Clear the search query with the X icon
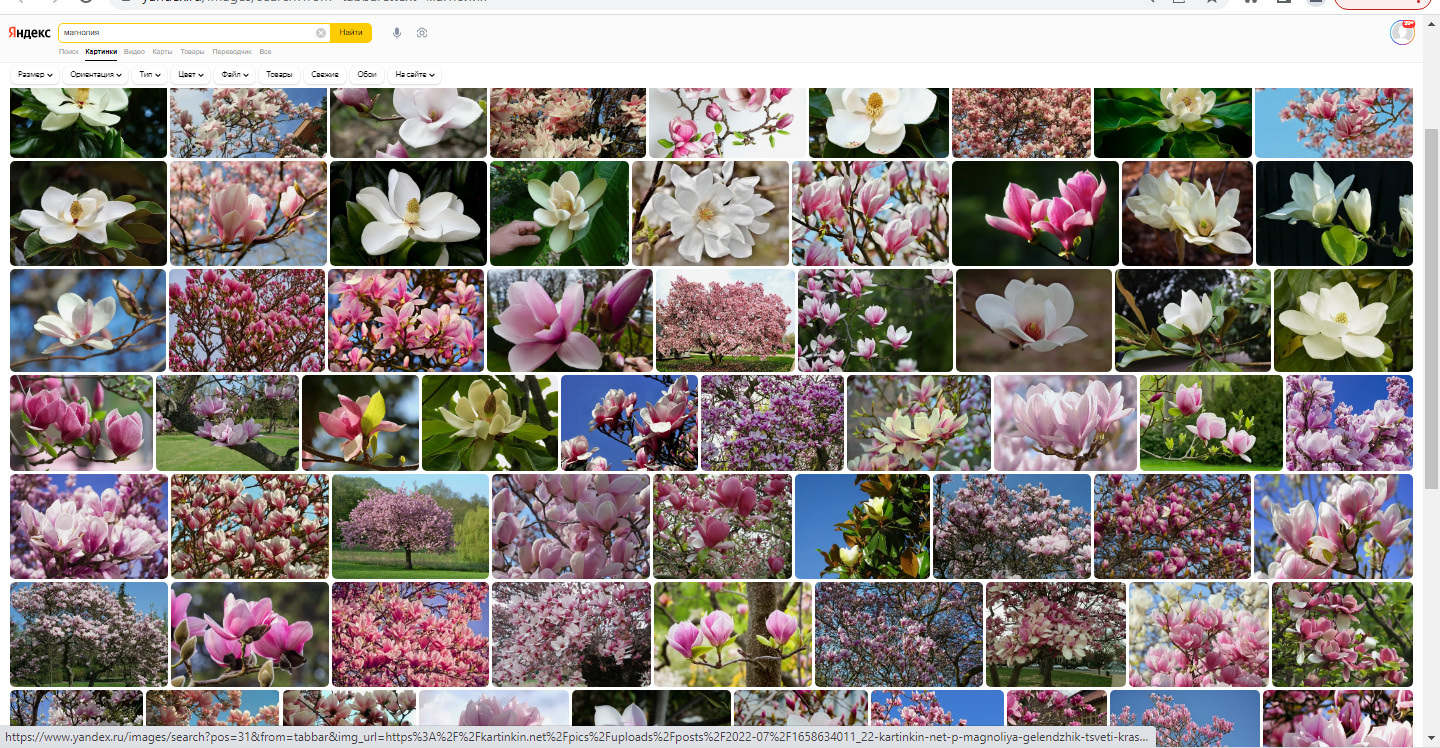Screen dimensions: 1440x748 tap(321, 33)
